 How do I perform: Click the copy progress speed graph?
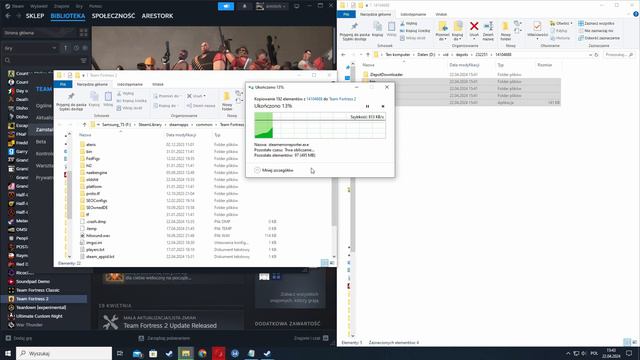coord(320,125)
